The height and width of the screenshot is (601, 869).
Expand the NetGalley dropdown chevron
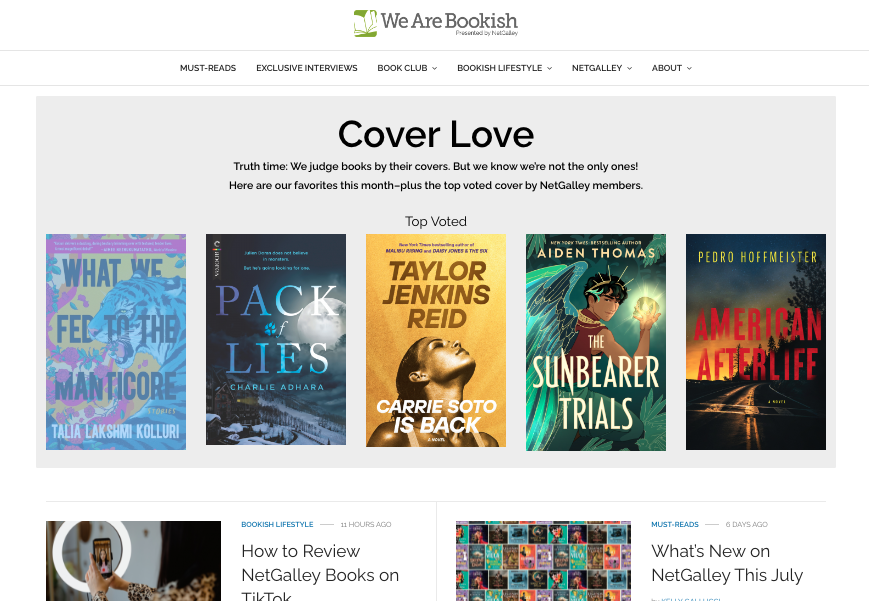coord(629,68)
